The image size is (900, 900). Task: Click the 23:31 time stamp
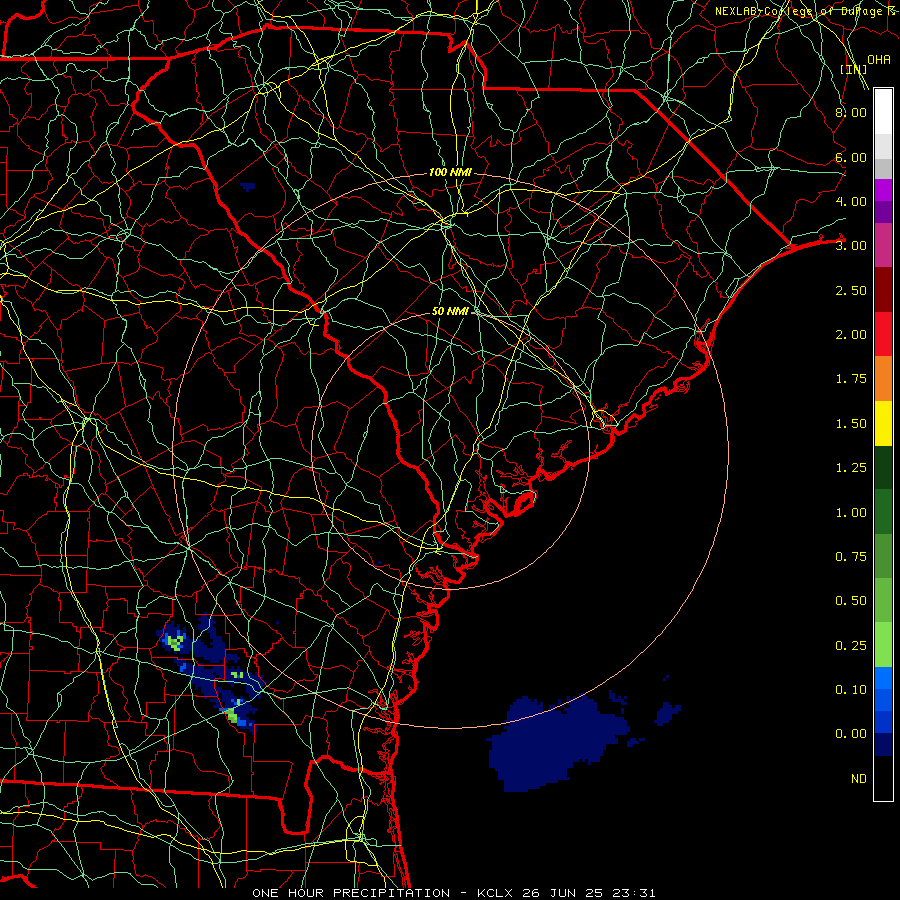634,893
